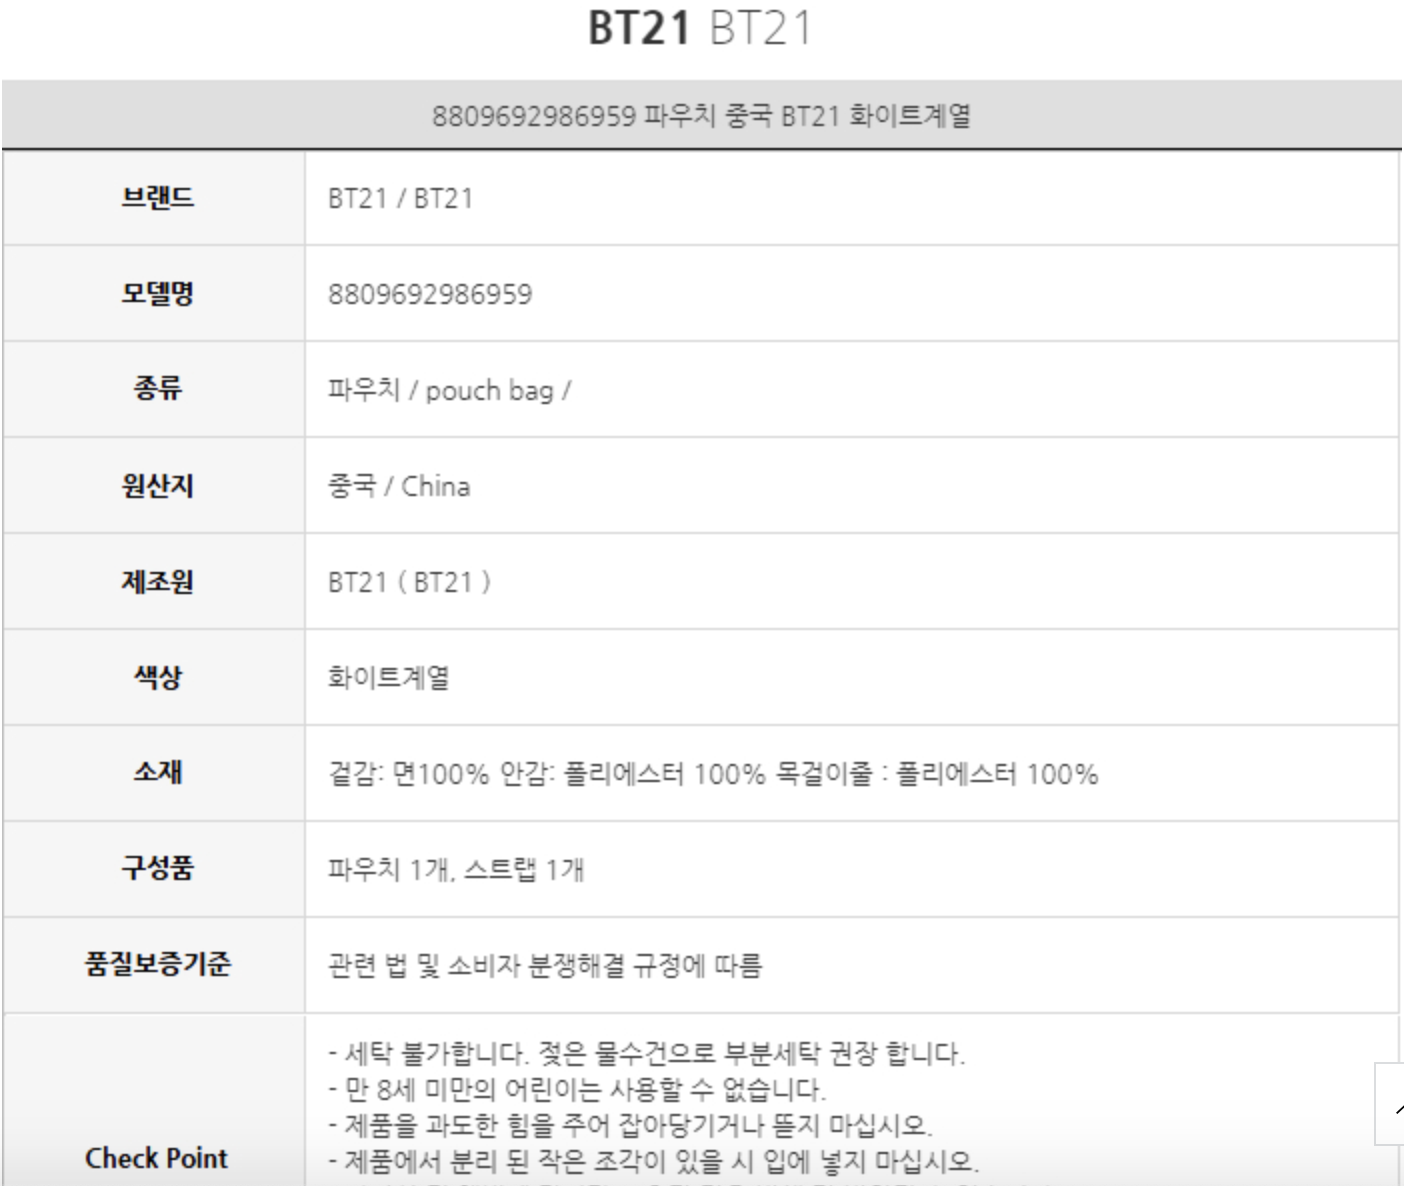Click the bold BT21 title heading
Screen dimensions: 1404x1186
[x=639, y=28]
